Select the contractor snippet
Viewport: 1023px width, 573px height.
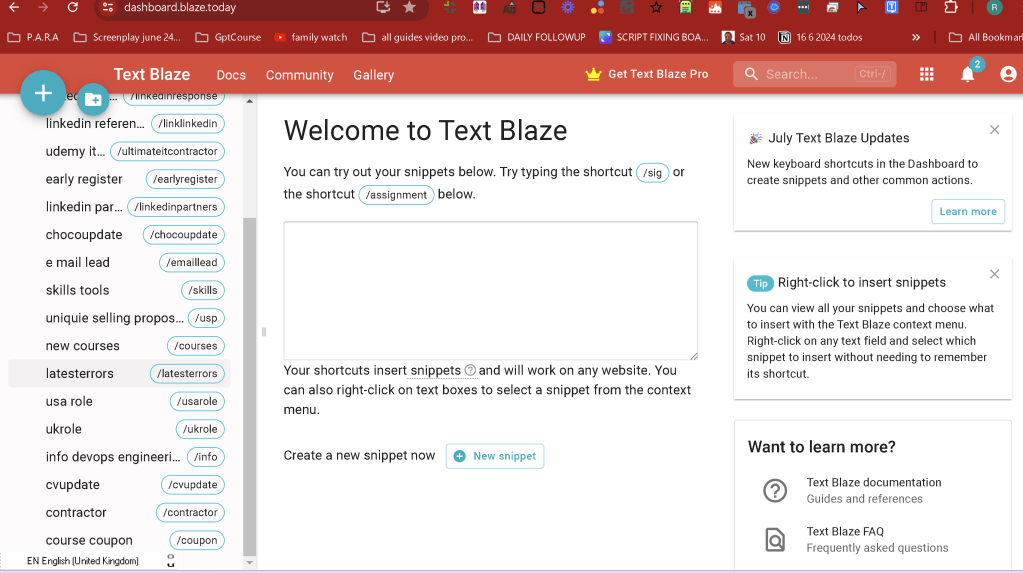click(119, 512)
